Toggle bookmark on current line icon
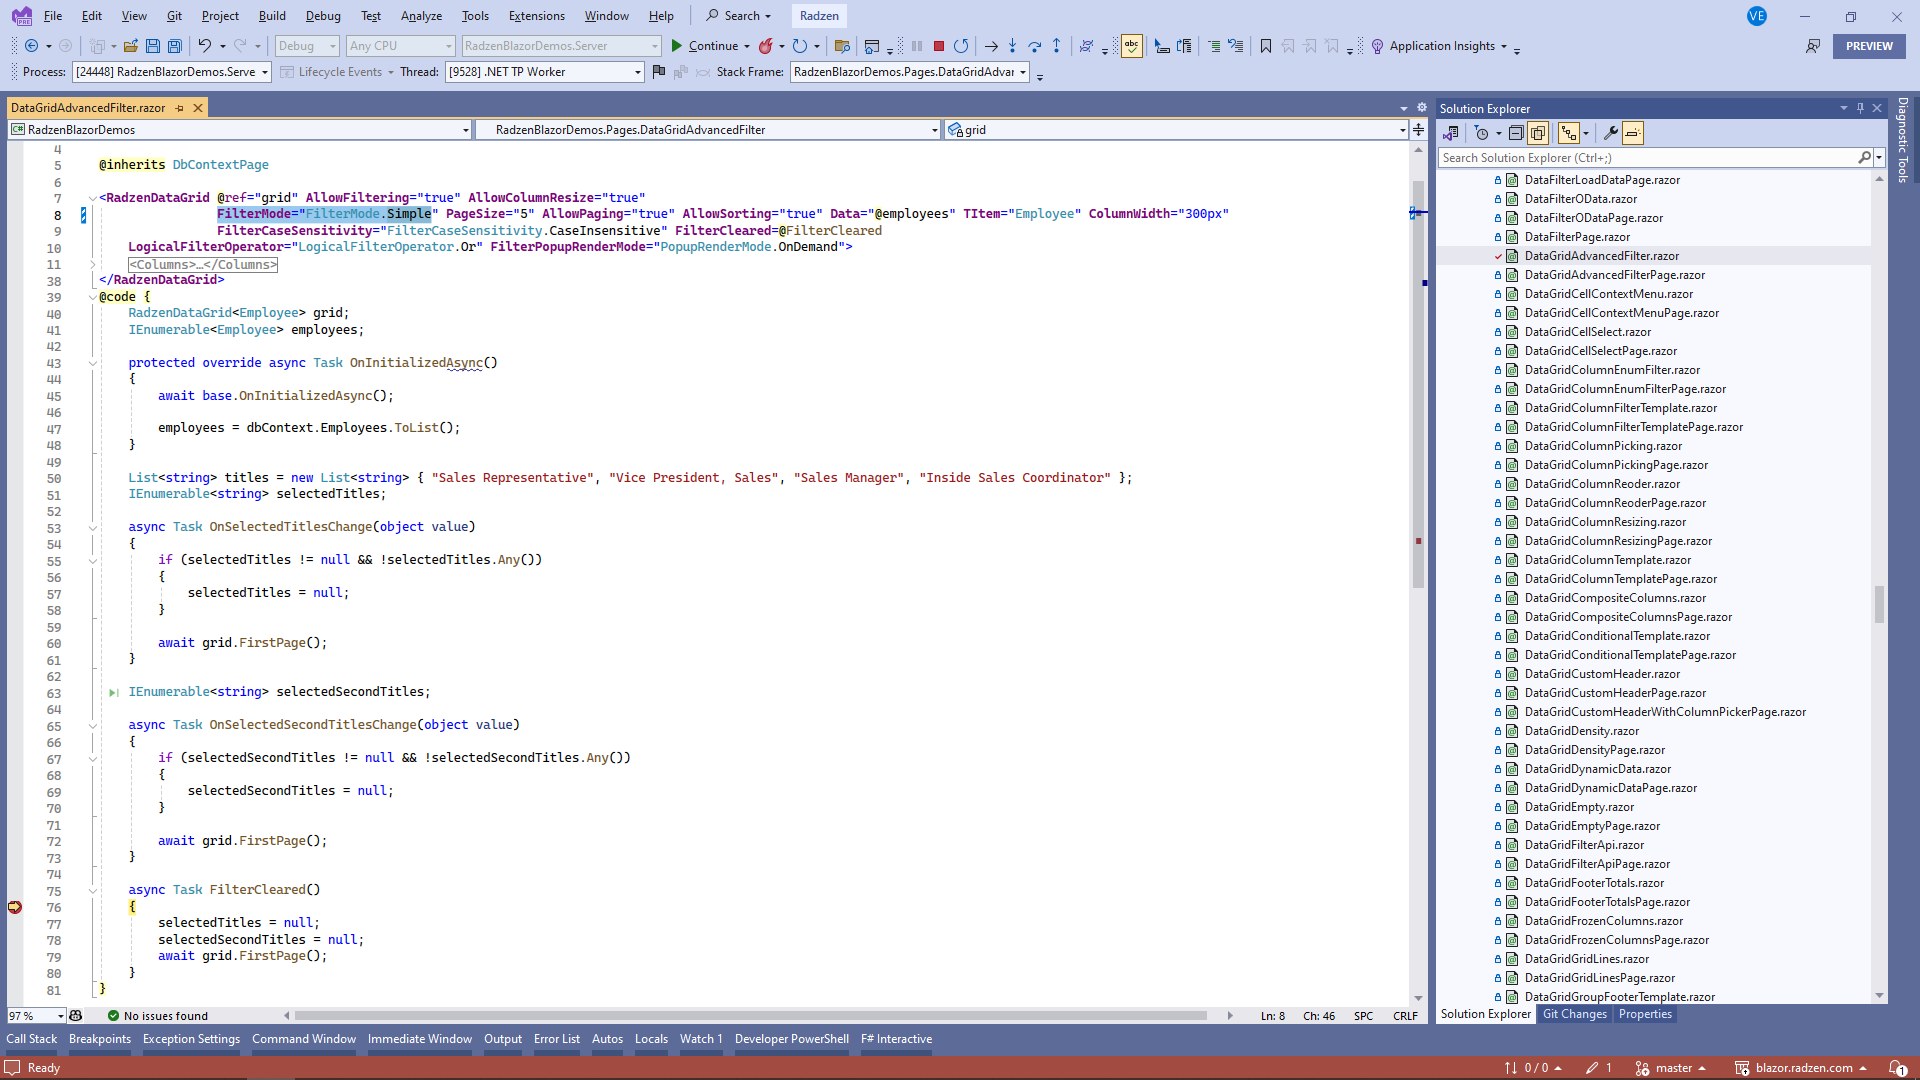This screenshot has height=1080, width=1920. (x=1265, y=46)
